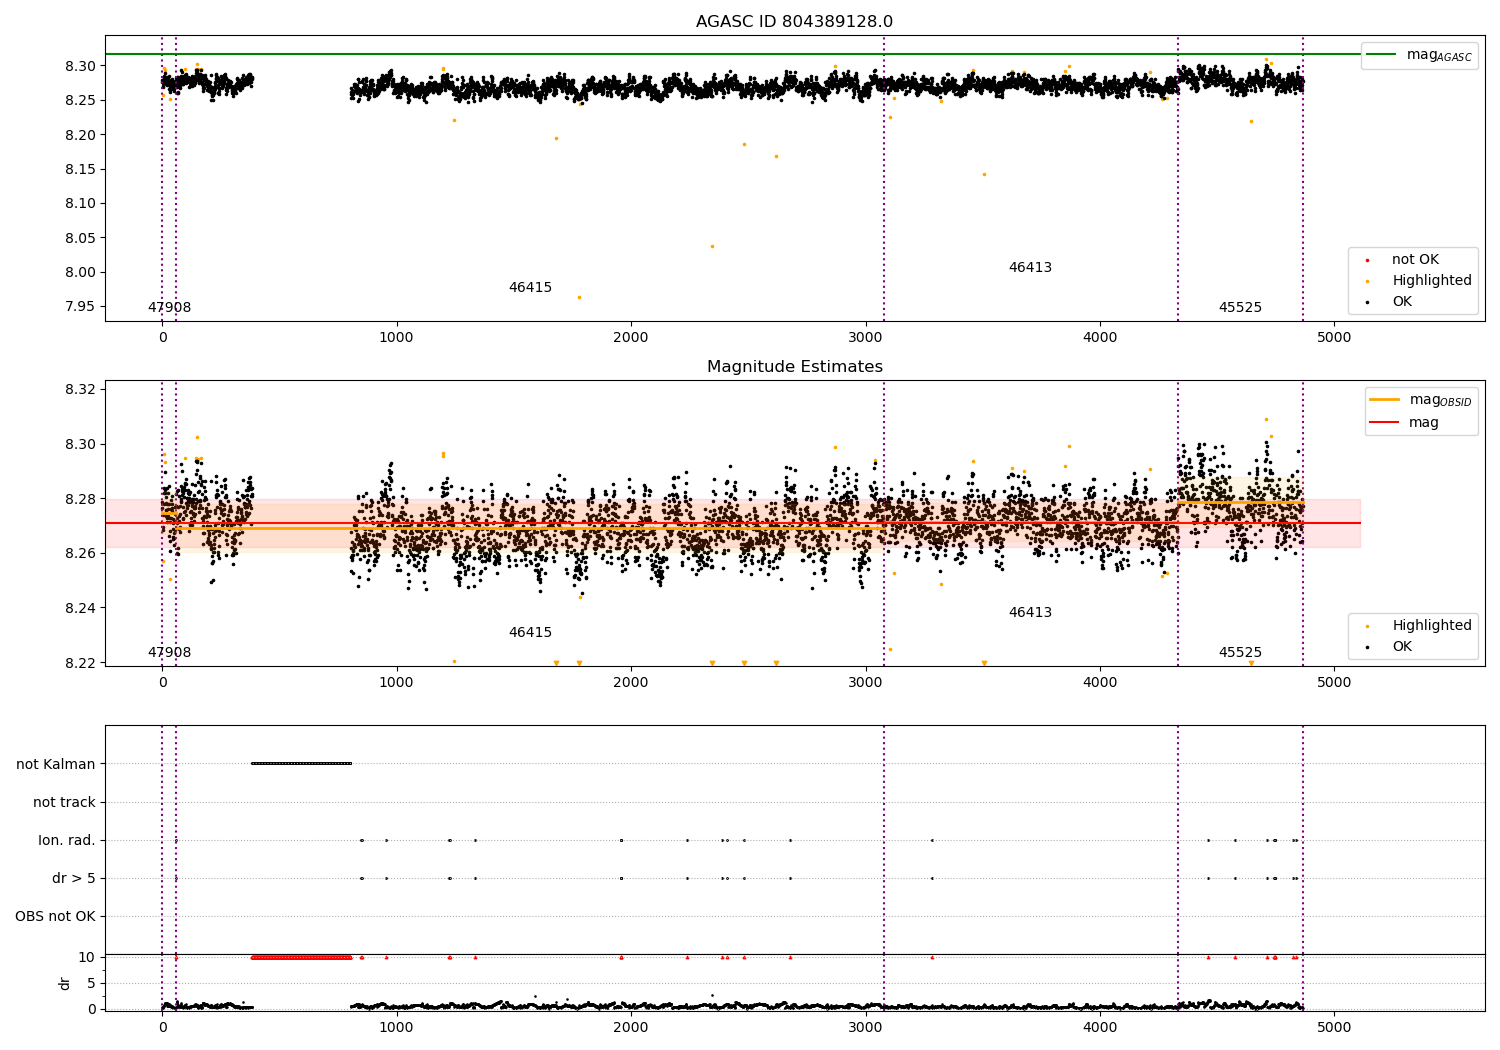Click 'OK' in Magnitude Estimates lower legend
The height and width of the screenshot is (1050, 1500).
[1402, 647]
